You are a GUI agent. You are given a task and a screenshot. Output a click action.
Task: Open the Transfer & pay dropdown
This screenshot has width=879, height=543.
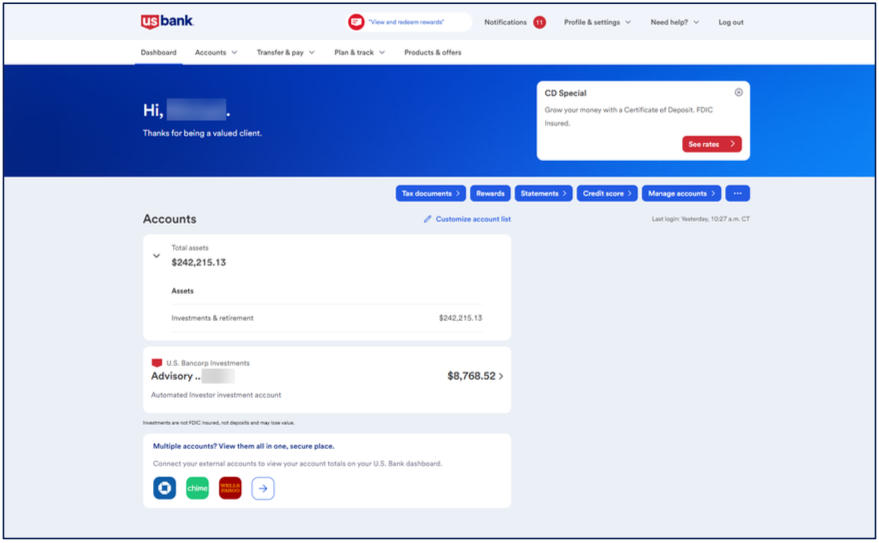(285, 52)
